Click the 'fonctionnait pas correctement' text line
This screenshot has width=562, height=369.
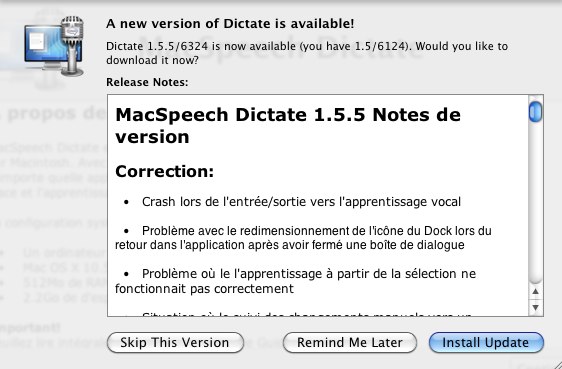click(204, 289)
